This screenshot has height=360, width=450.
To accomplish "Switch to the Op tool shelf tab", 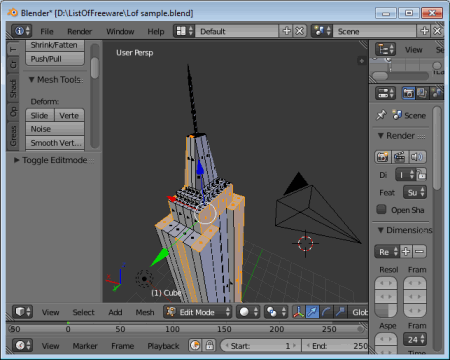I will click(13, 111).
